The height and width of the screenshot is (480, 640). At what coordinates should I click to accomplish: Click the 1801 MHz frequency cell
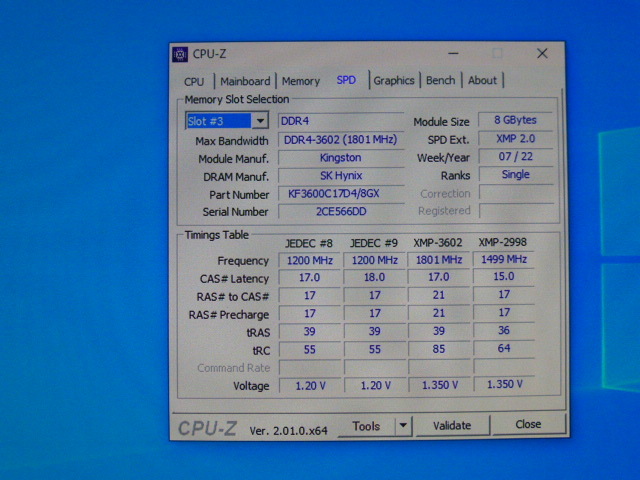[x=439, y=260]
